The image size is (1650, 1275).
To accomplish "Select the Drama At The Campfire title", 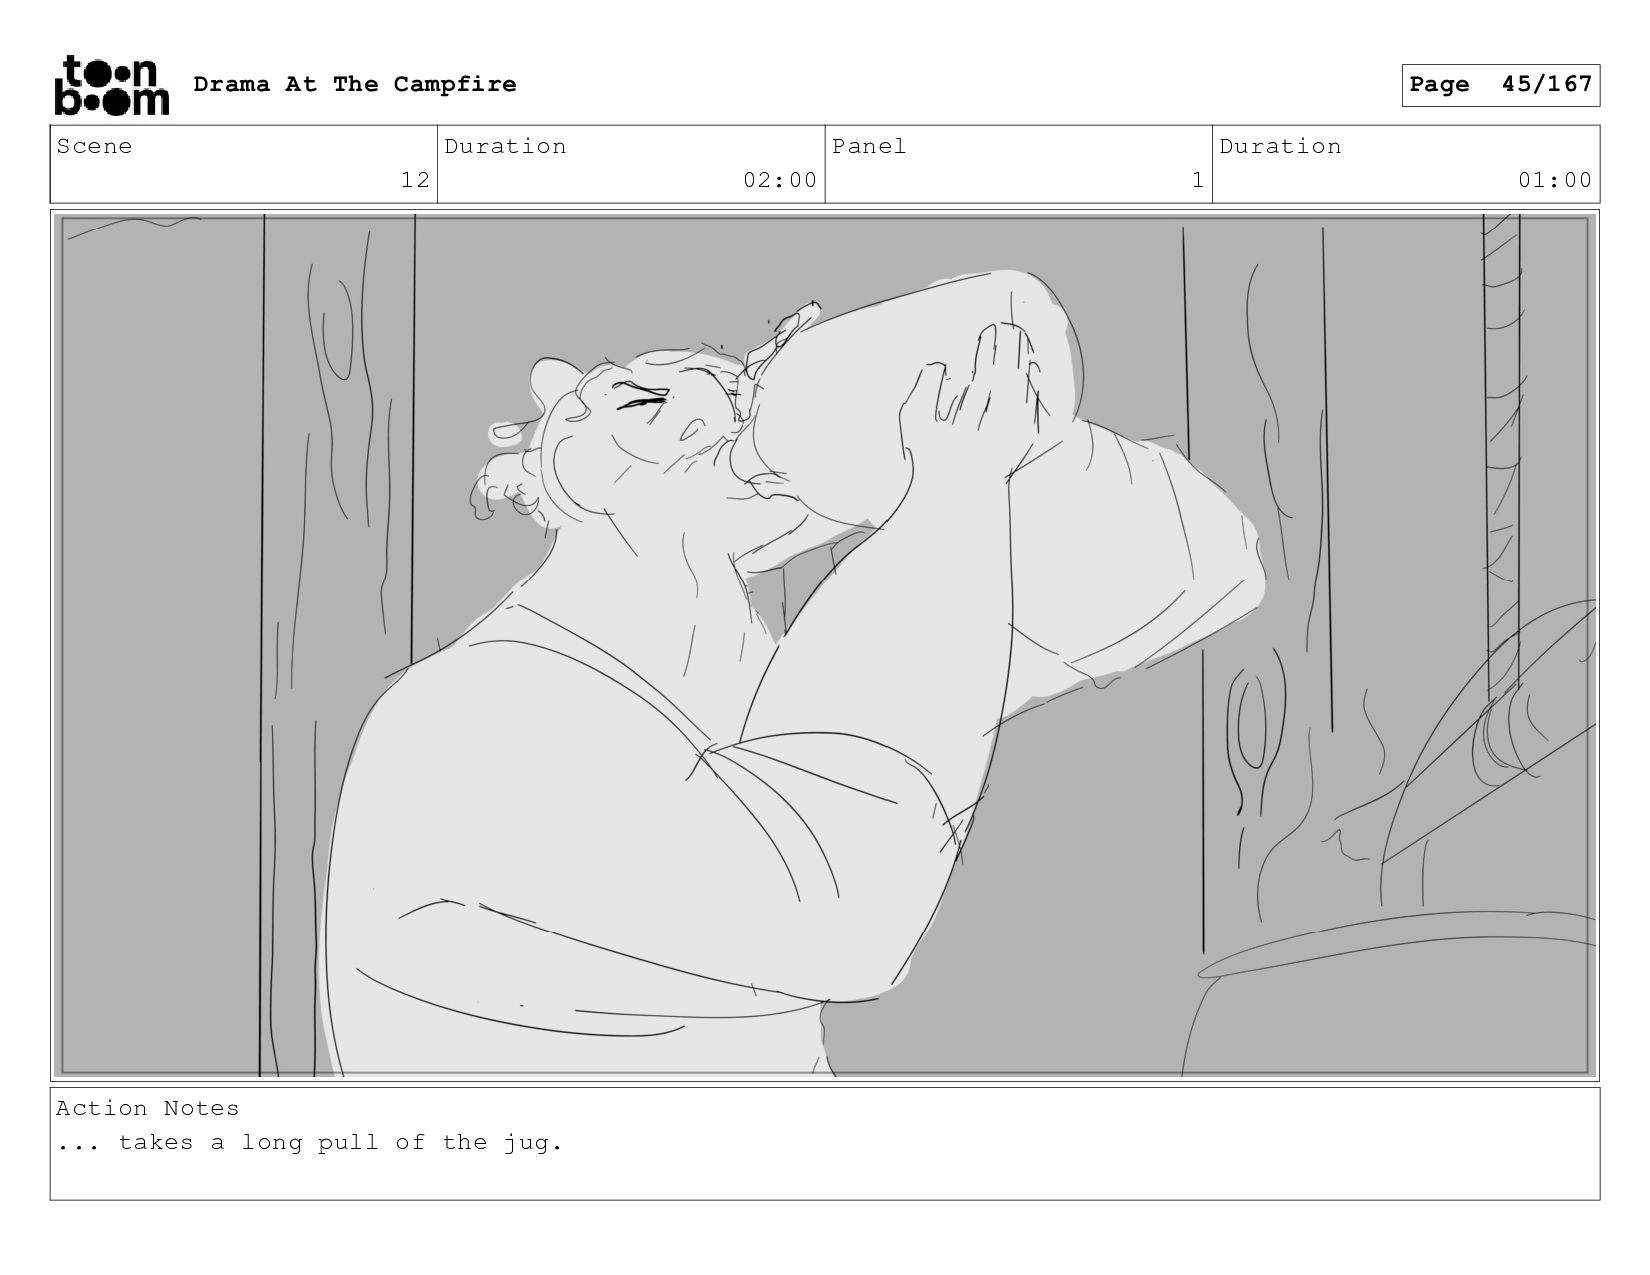I will [355, 84].
